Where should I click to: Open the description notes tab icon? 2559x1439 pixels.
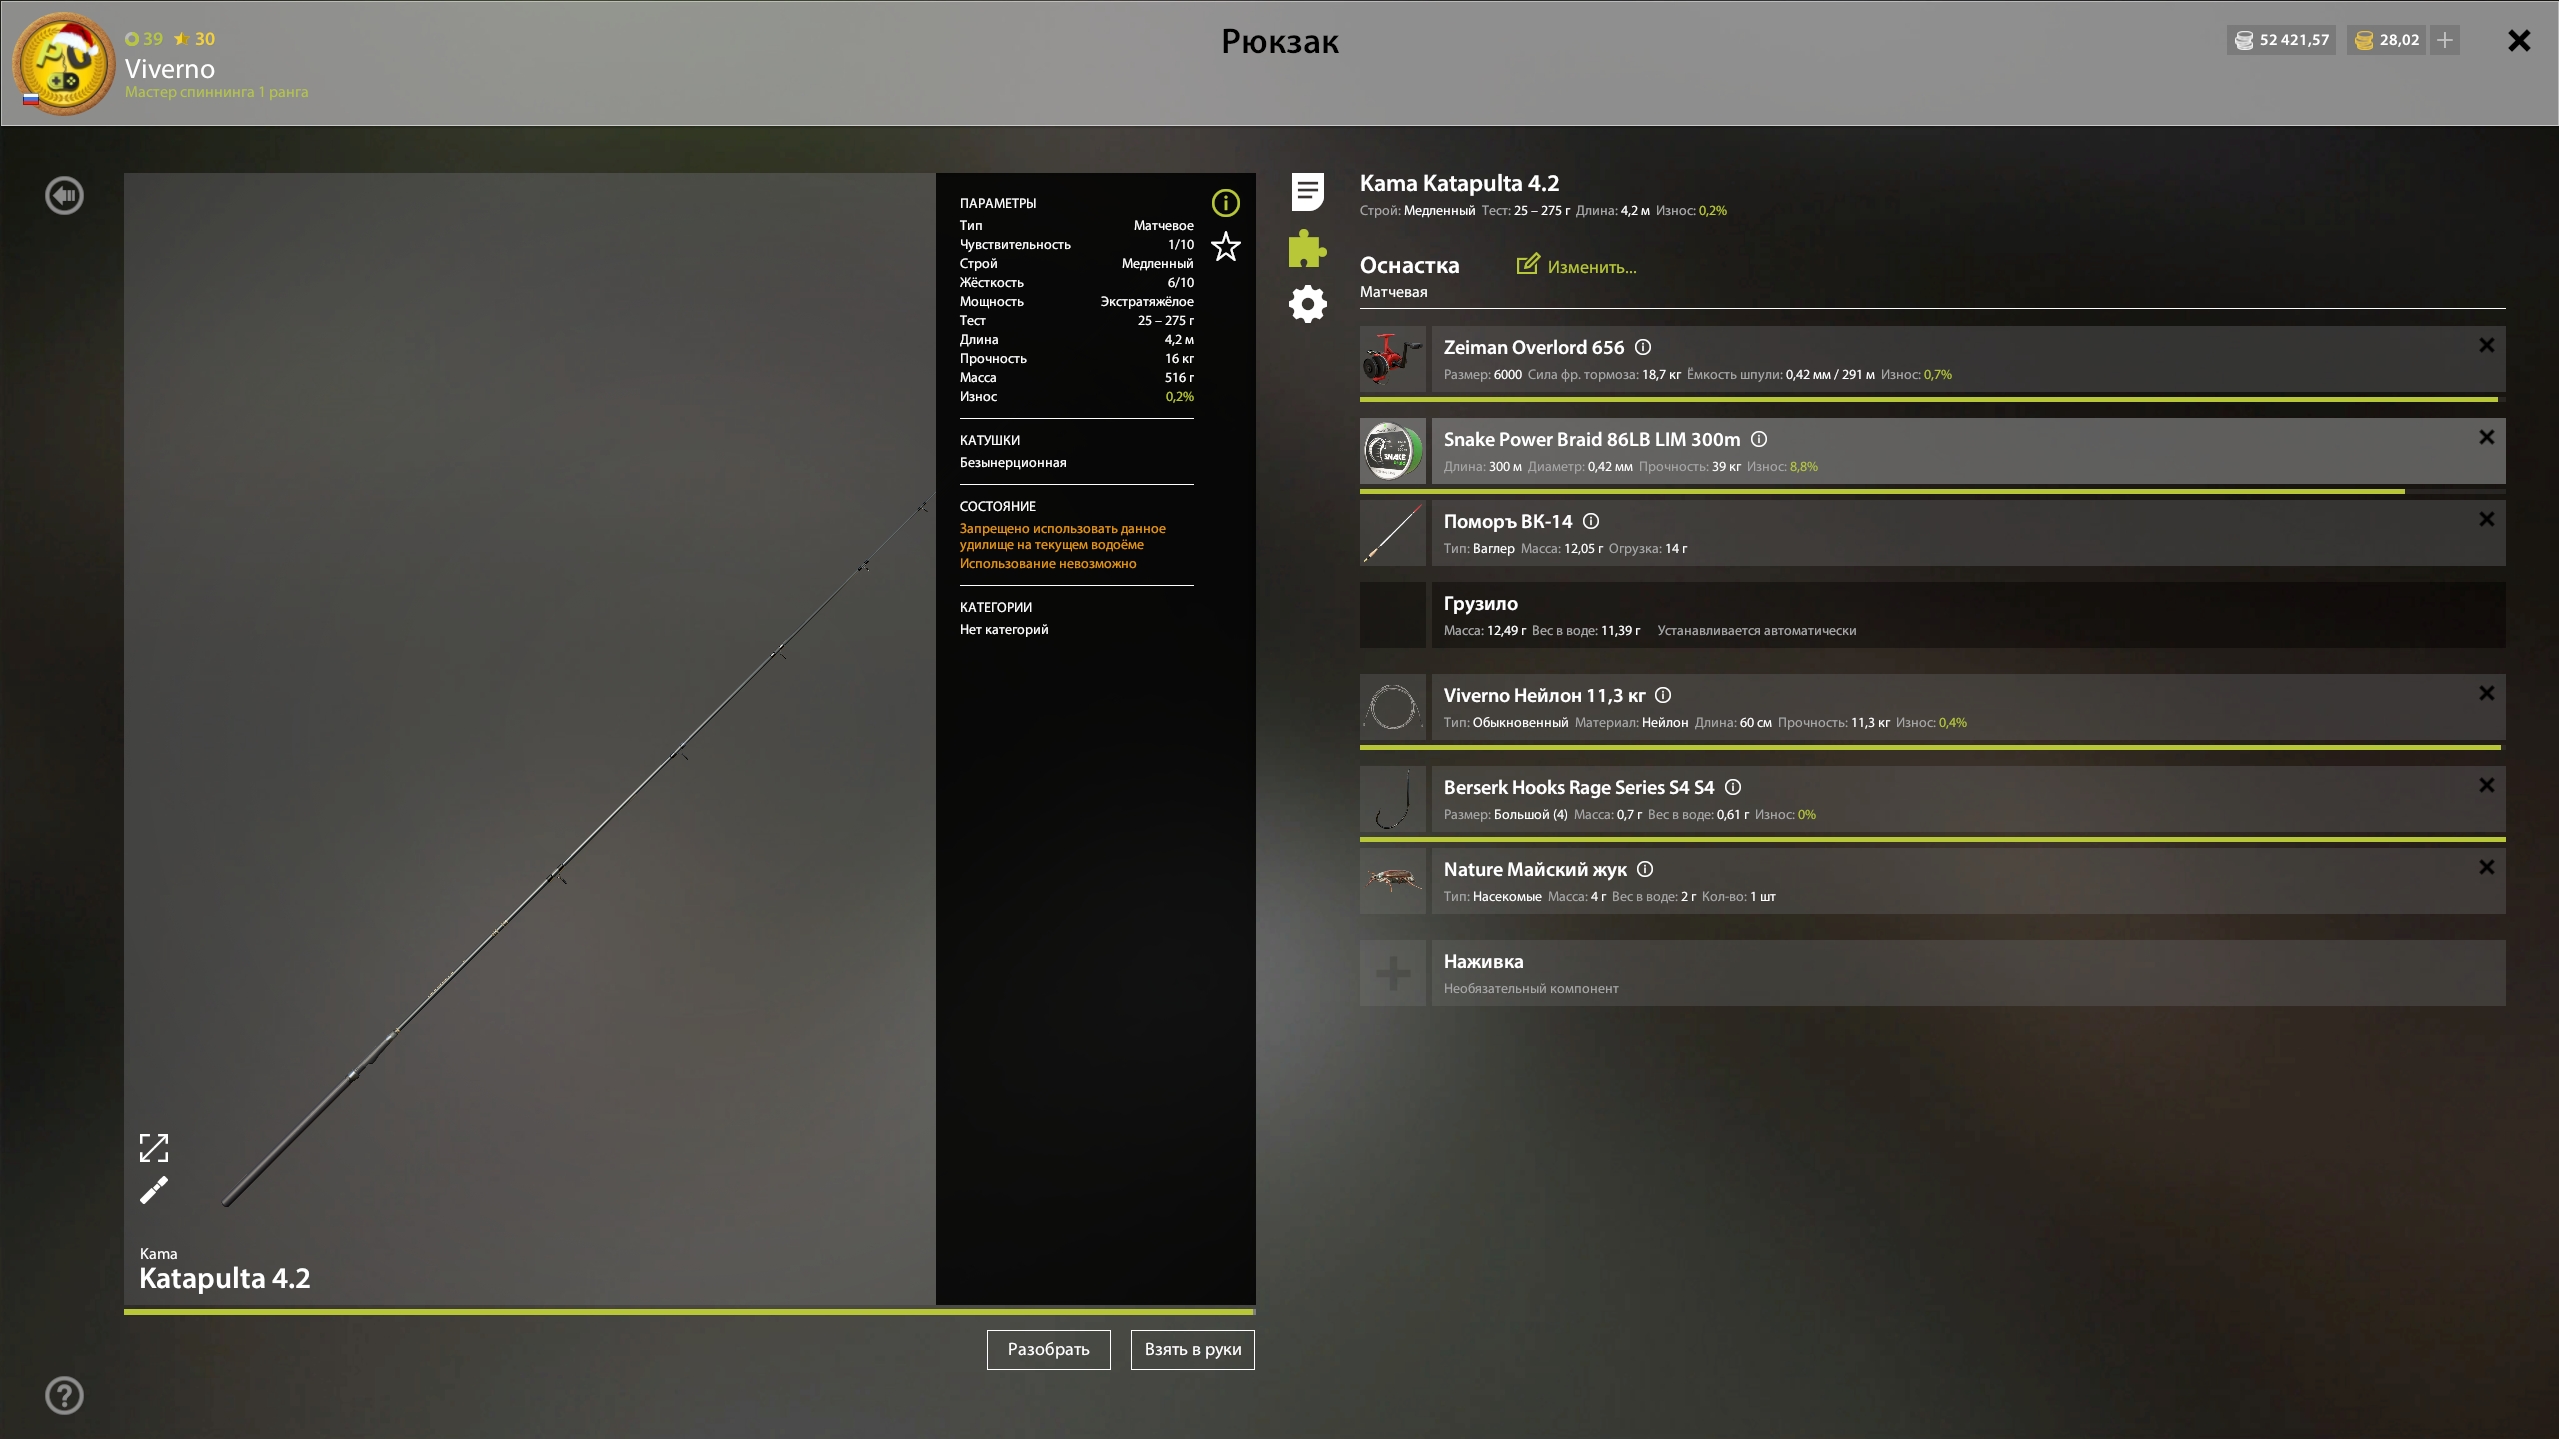pyautogui.click(x=1307, y=192)
